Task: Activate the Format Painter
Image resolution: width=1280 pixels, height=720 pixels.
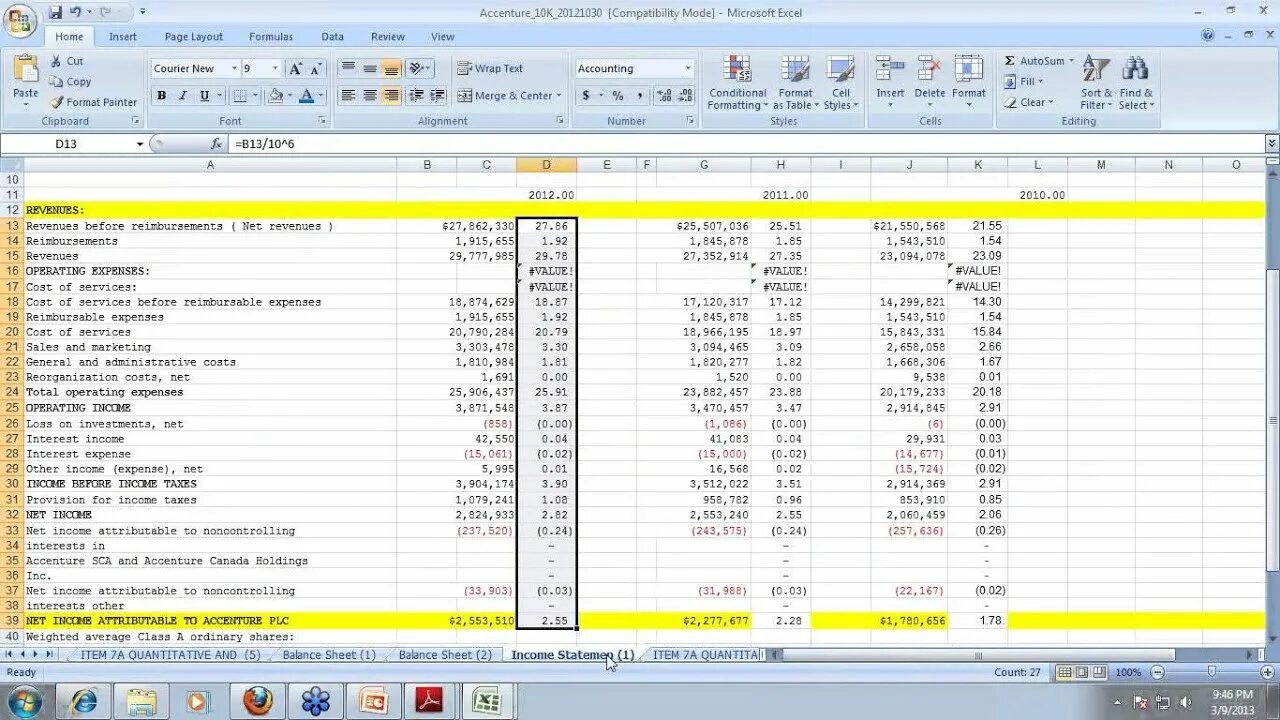Action: pyautogui.click(x=94, y=102)
